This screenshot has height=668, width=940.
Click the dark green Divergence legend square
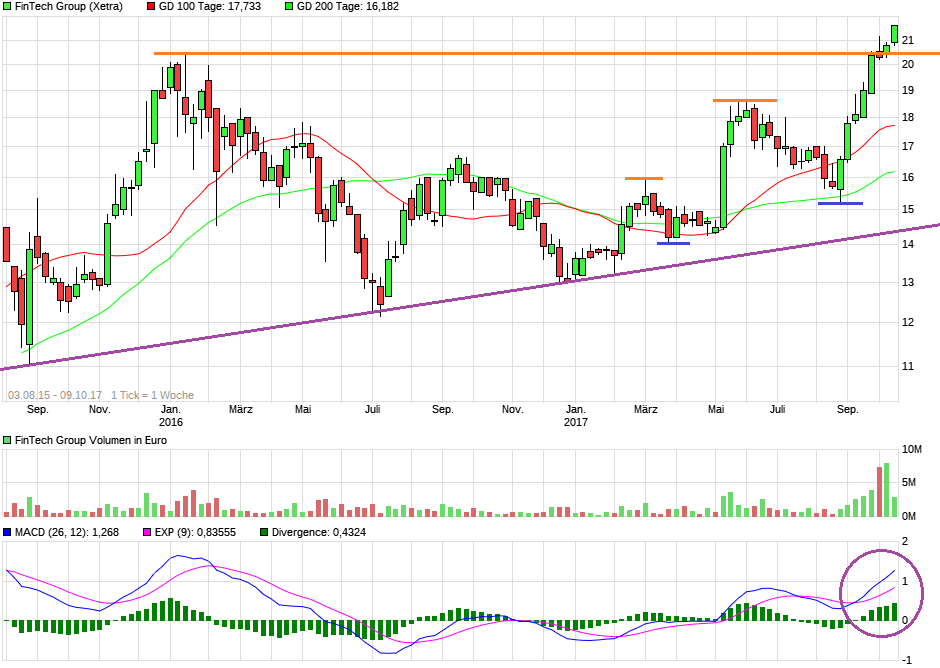(264, 532)
